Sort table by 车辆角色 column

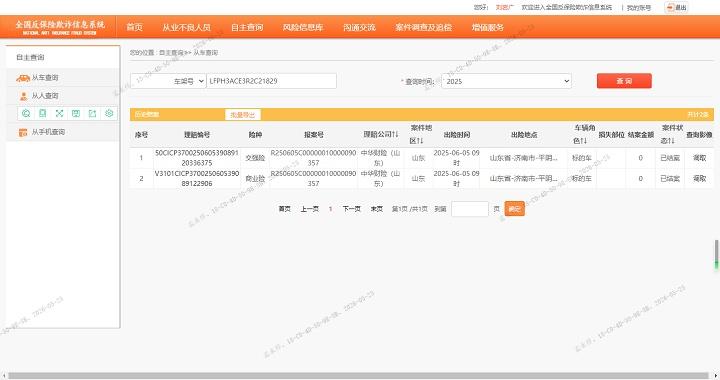584,134
